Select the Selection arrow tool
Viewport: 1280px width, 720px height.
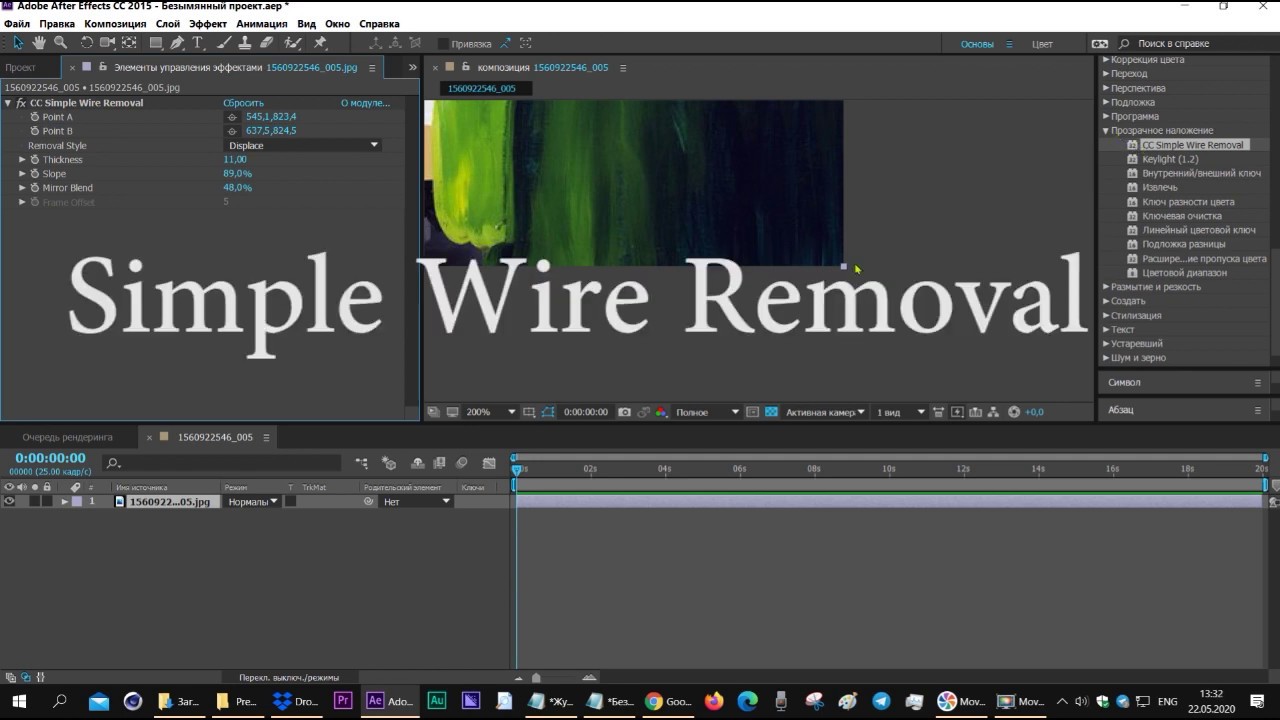18,43
